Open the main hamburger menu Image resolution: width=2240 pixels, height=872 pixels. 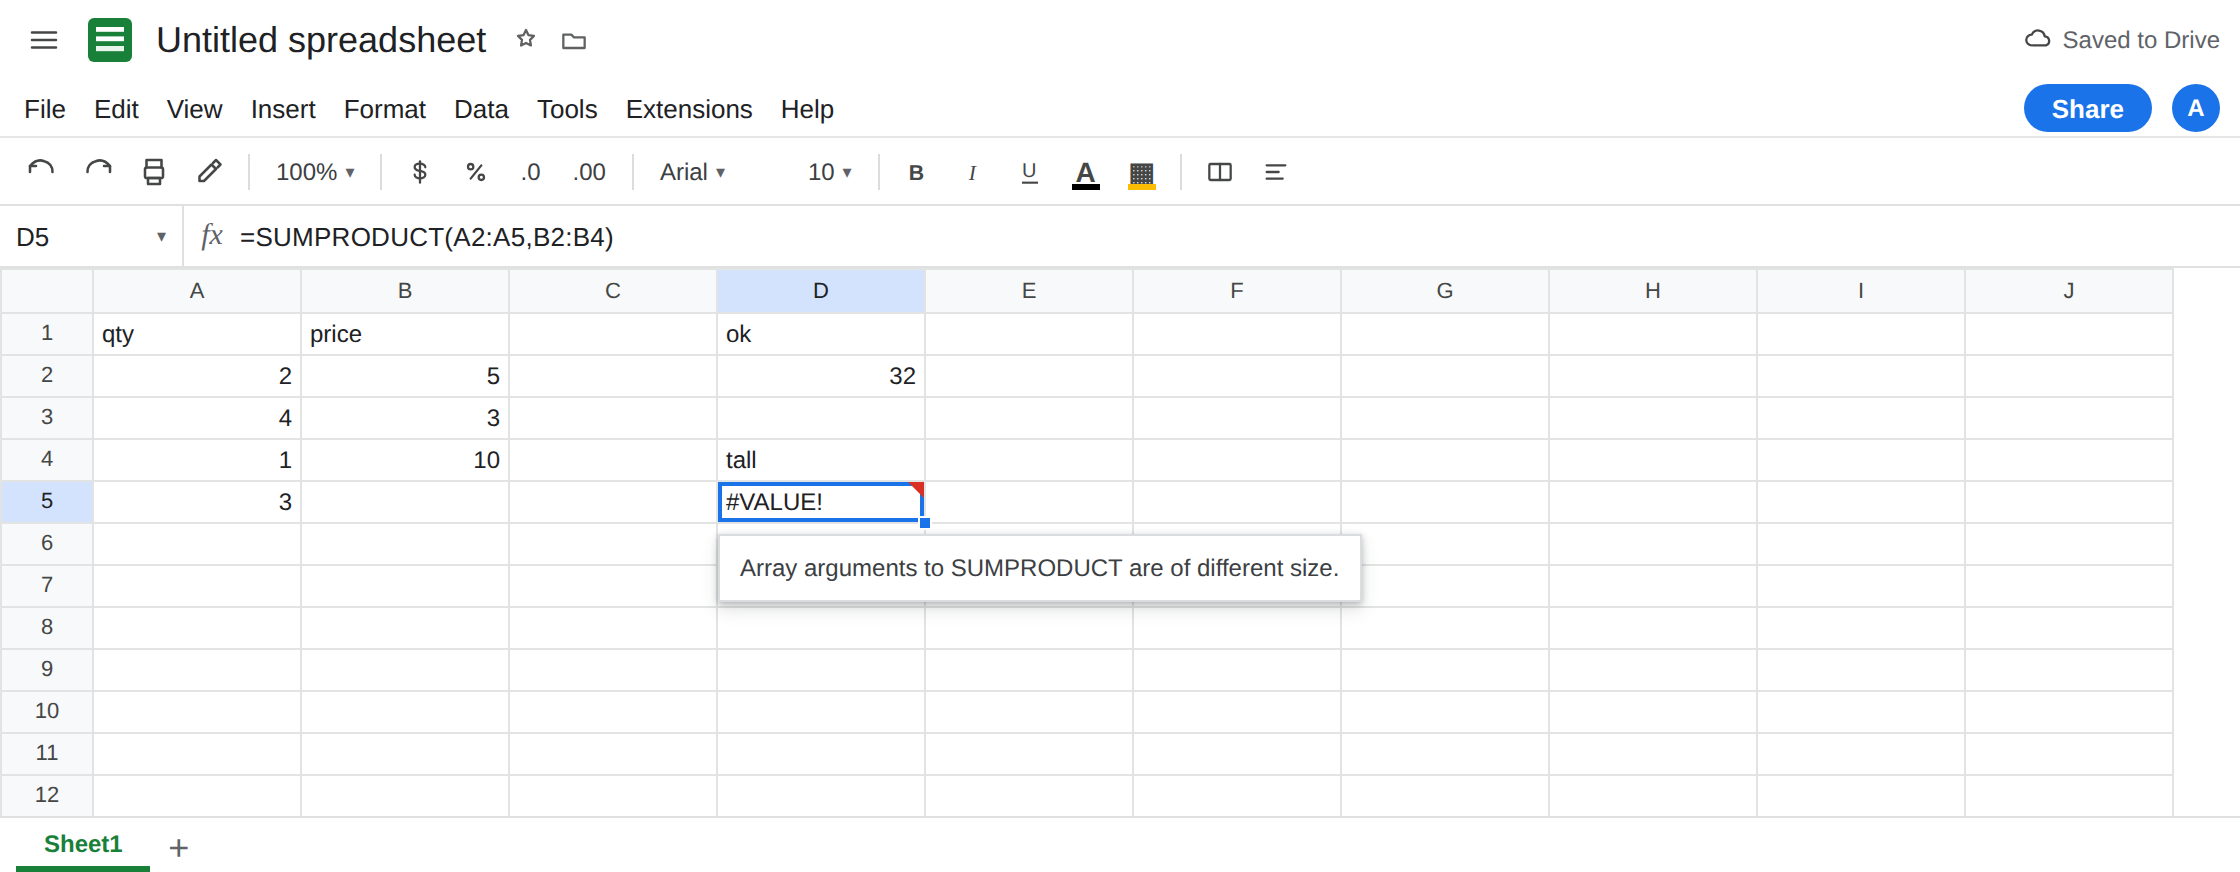44,40
